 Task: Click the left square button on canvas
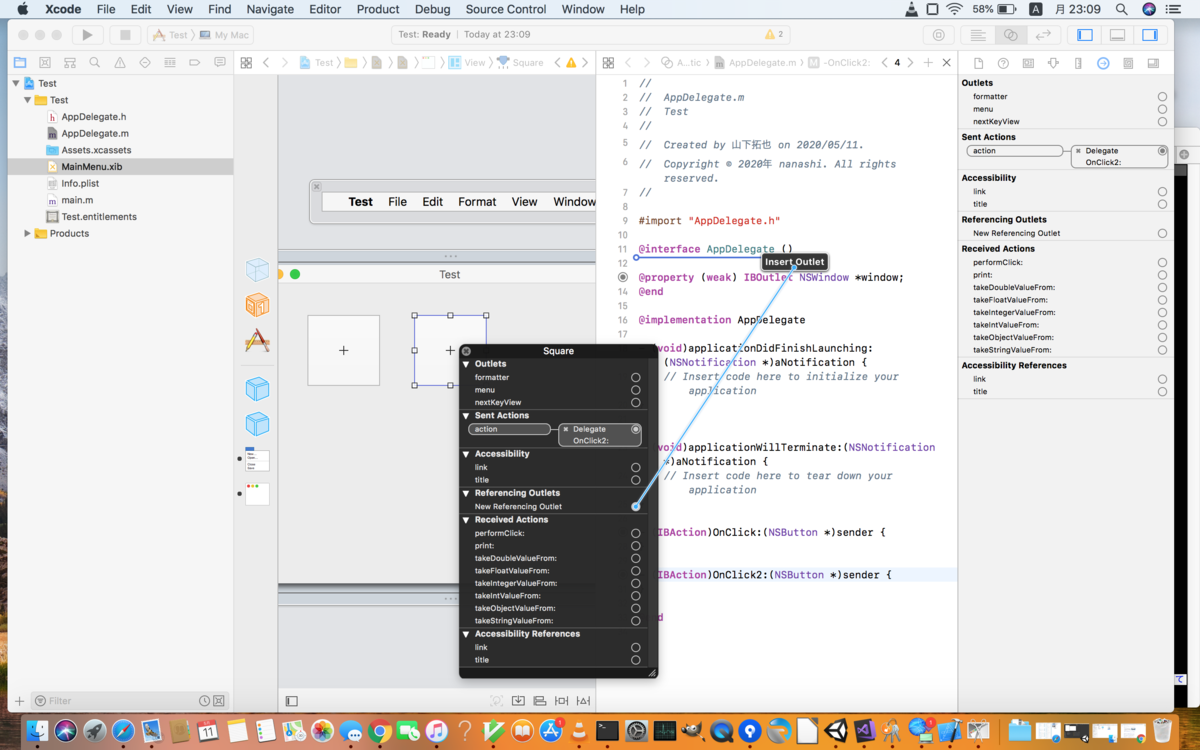tap(343, 350)
